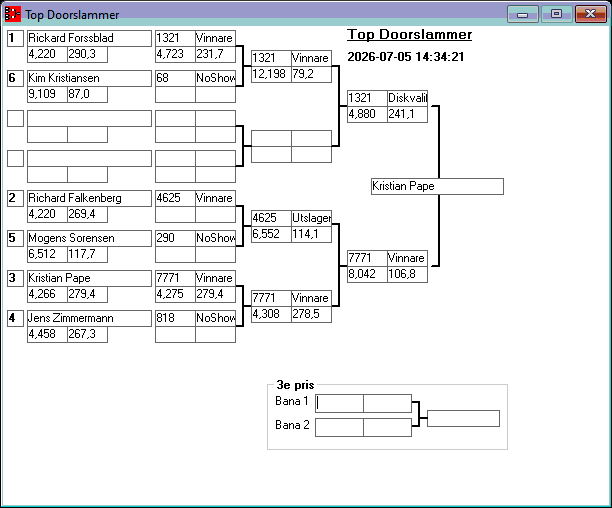Click Jens Zimmermann's speed 267,3
Screen dimensions: 612x508
(87, 334)
